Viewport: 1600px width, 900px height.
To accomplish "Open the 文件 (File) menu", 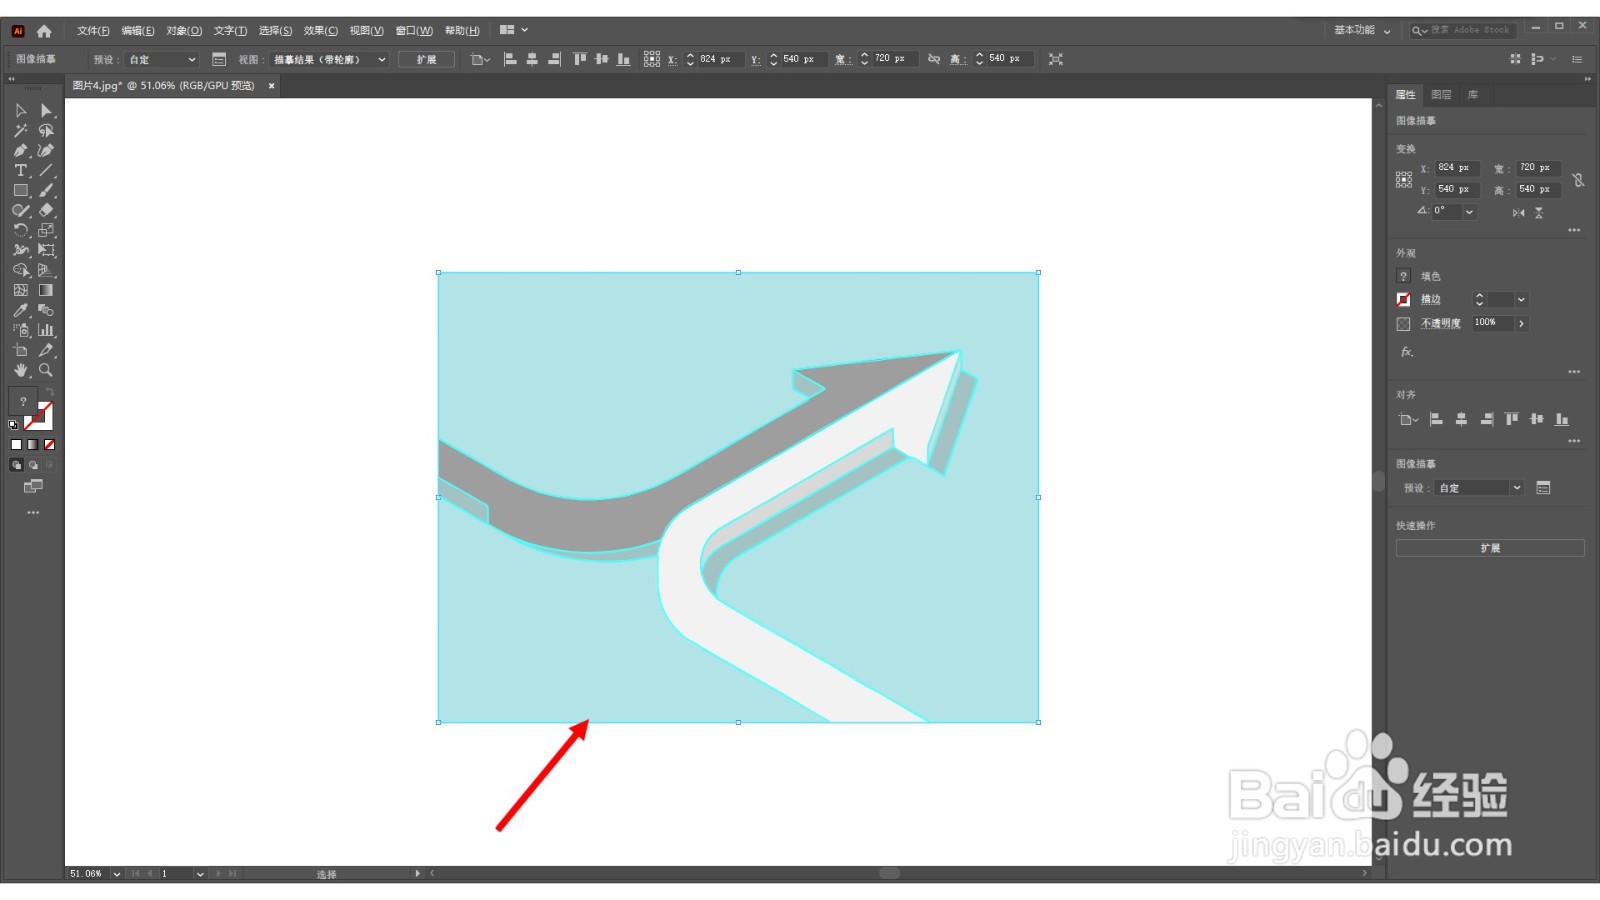I will (x=93, y=31).
